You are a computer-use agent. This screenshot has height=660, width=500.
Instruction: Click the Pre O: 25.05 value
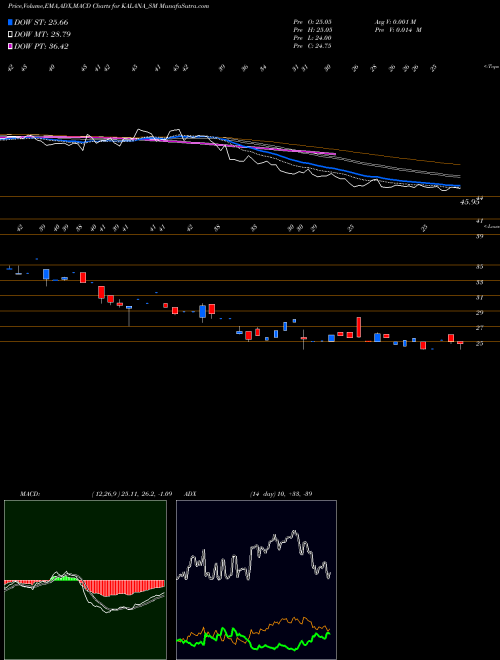tap(312, 22)
